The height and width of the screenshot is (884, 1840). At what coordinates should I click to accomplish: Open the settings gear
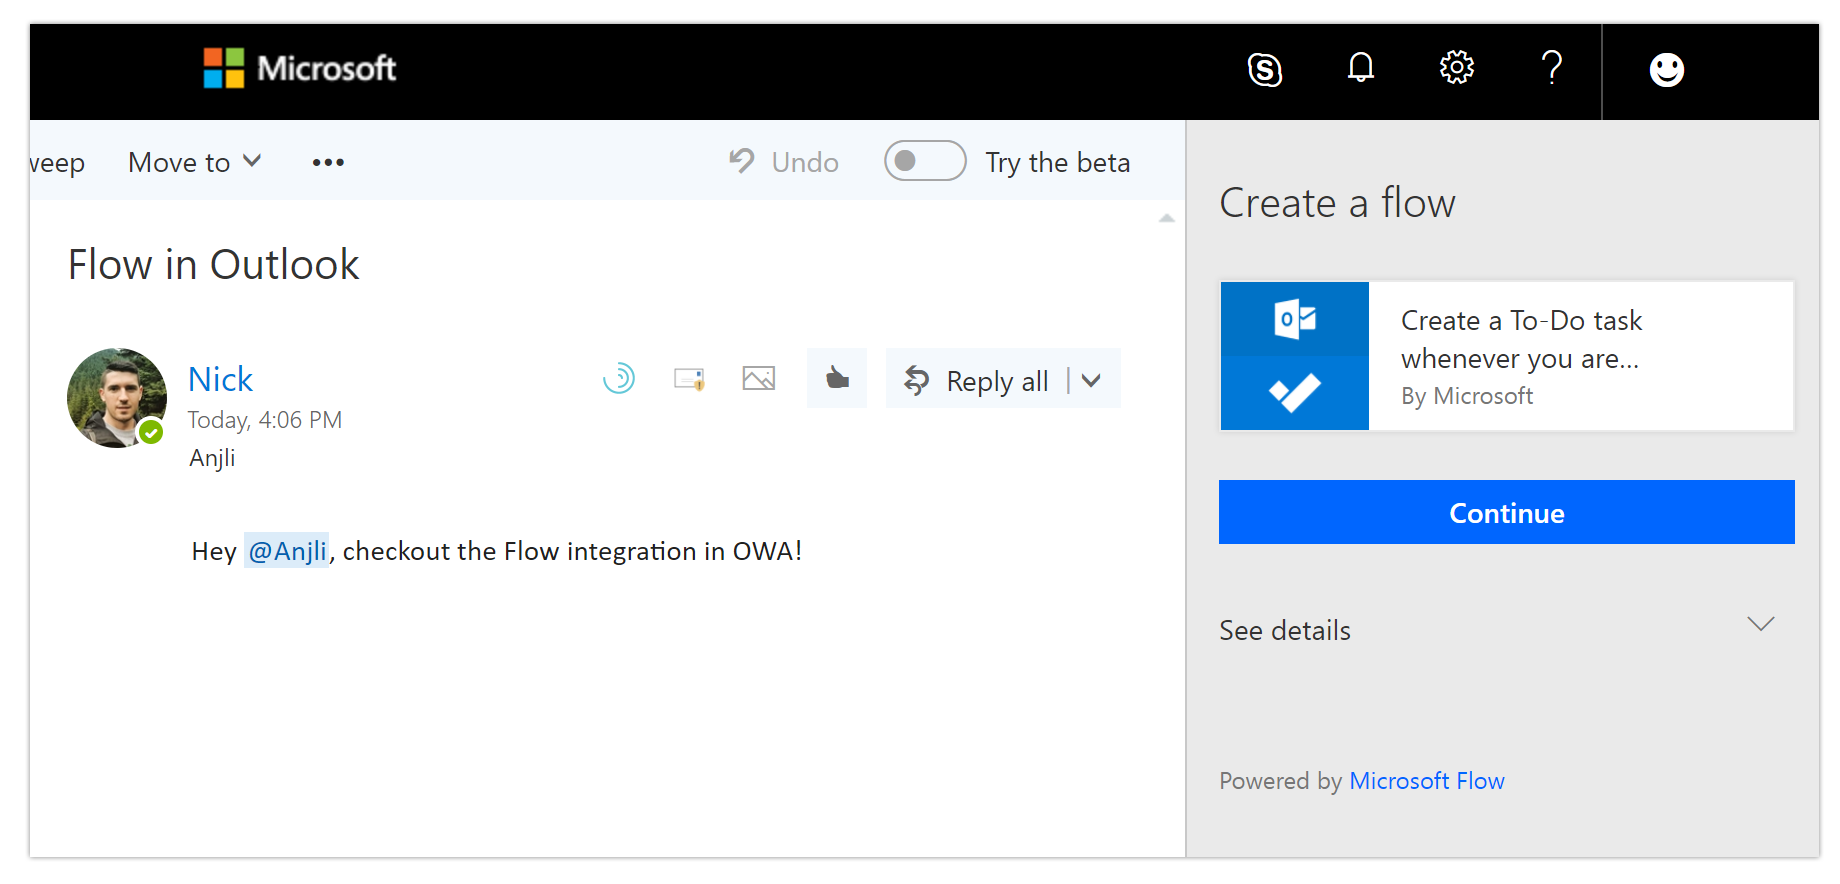click(1456, 68)
